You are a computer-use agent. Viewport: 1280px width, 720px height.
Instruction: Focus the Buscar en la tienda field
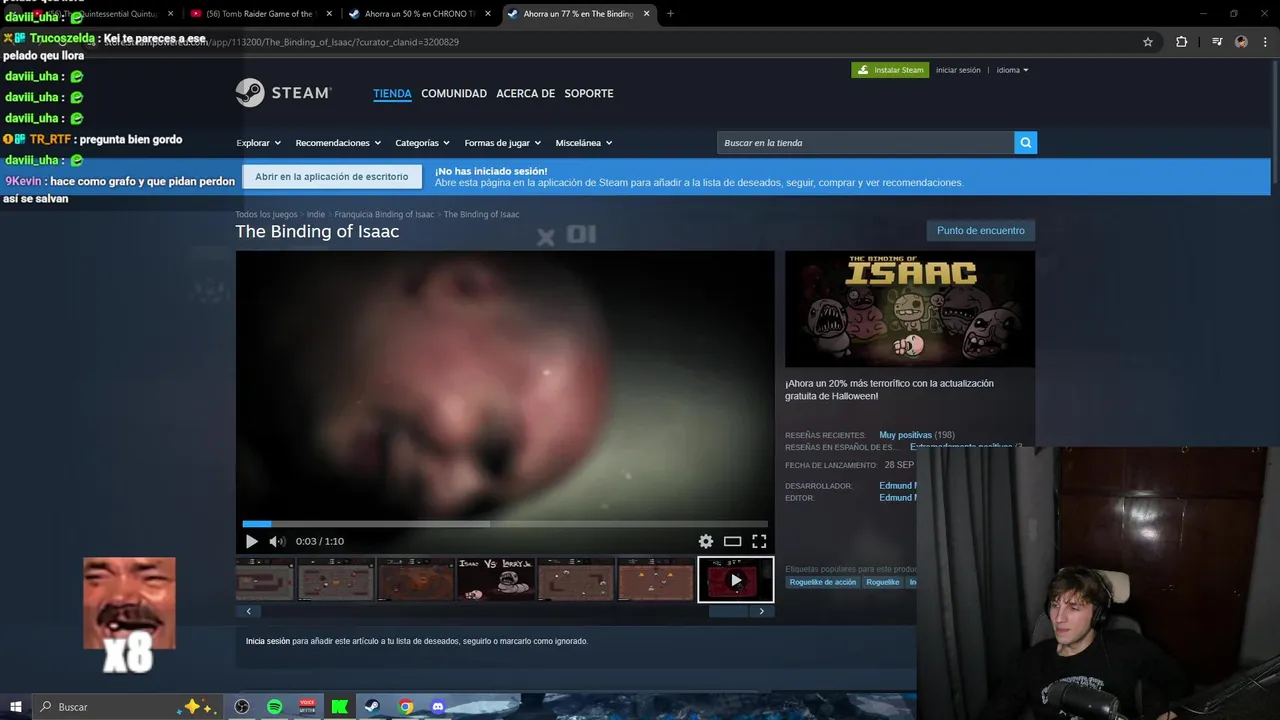point(865,143)
